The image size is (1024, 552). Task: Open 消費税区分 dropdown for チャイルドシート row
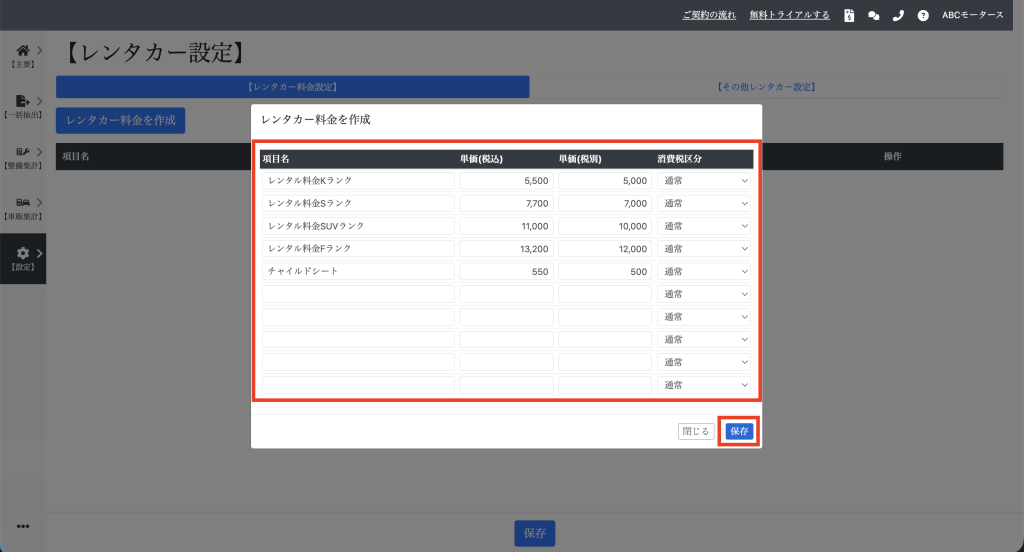704,271
